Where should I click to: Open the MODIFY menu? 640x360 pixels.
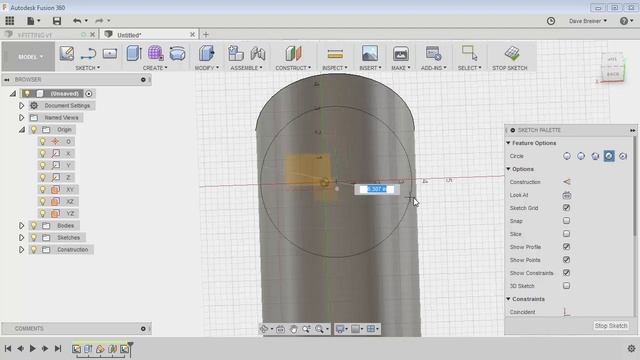(207, 68)
